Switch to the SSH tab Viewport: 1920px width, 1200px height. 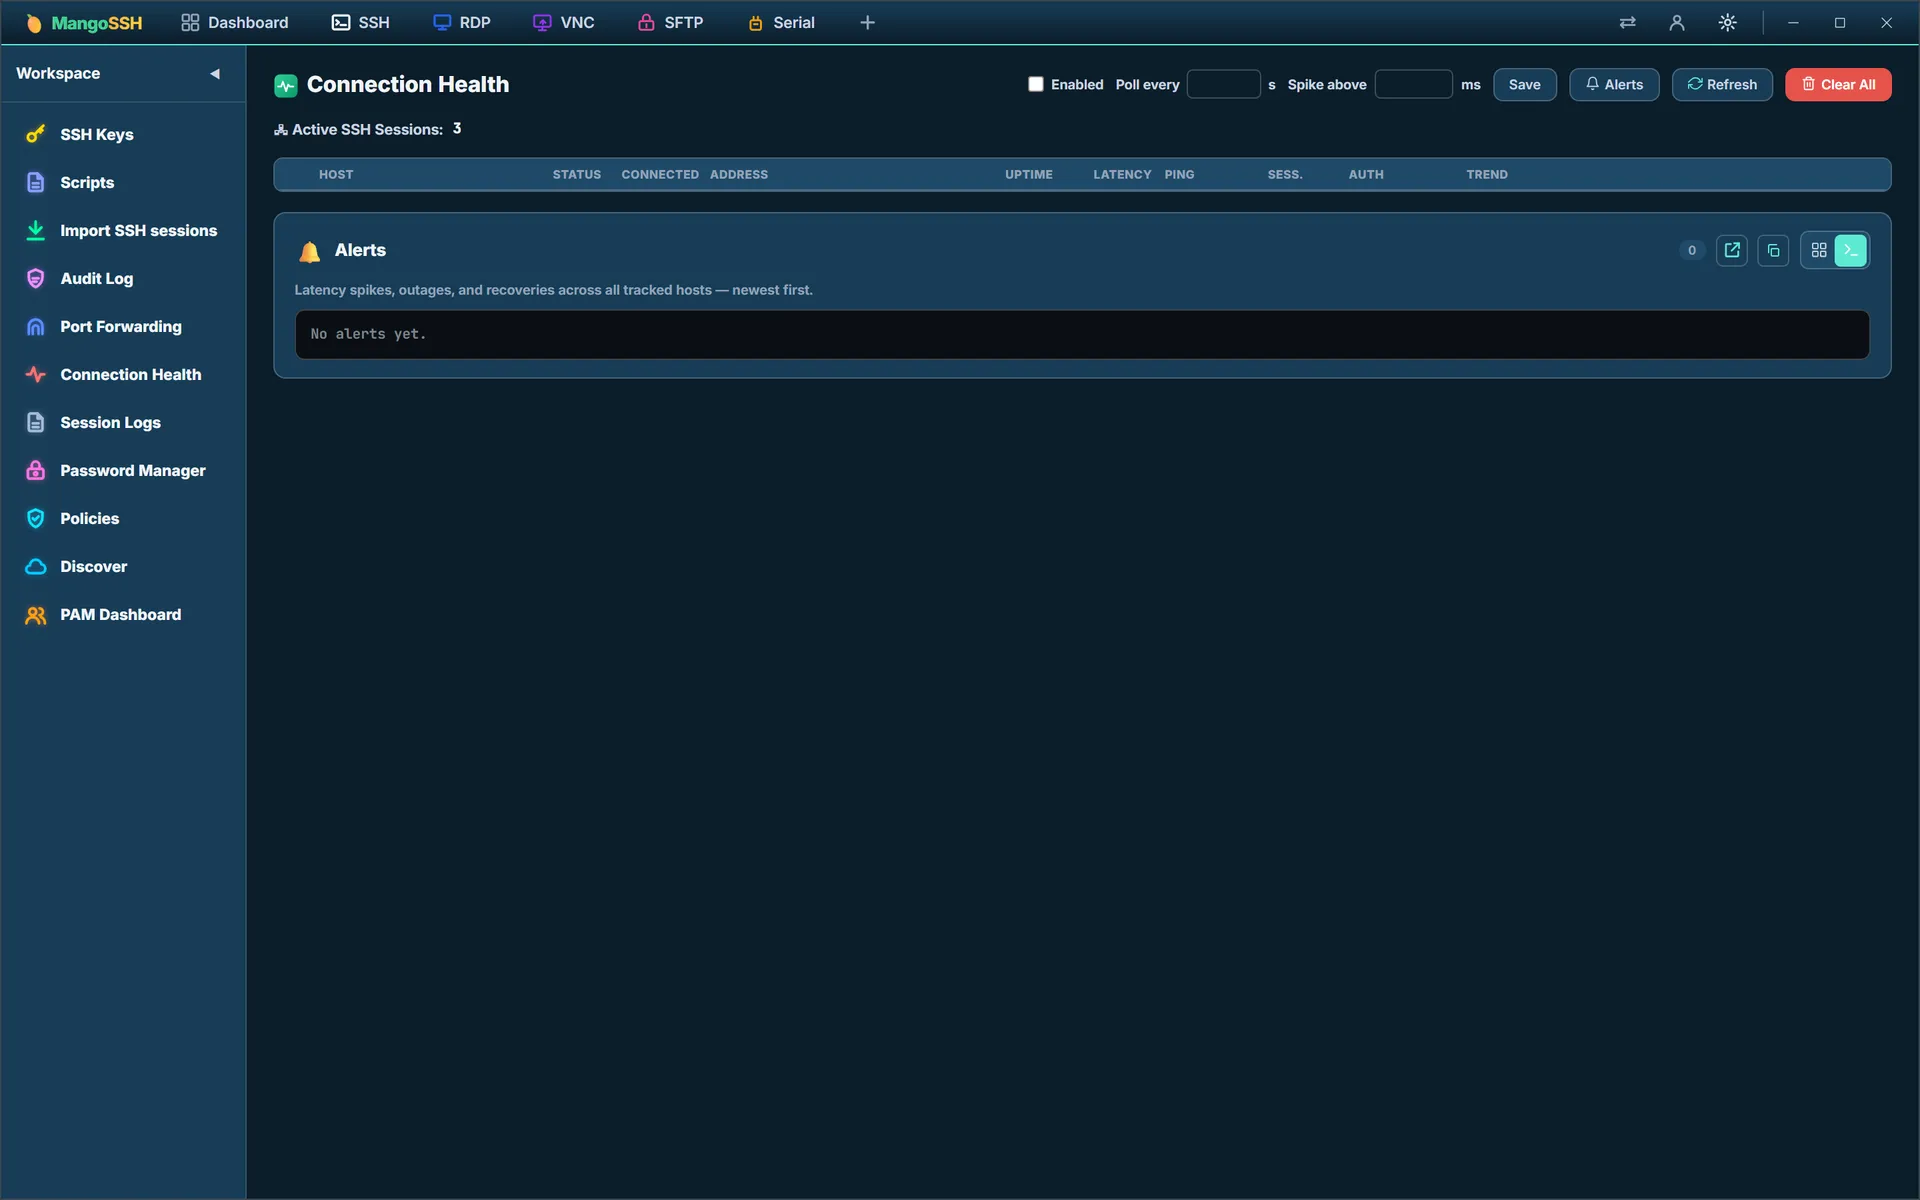(361, 22)
